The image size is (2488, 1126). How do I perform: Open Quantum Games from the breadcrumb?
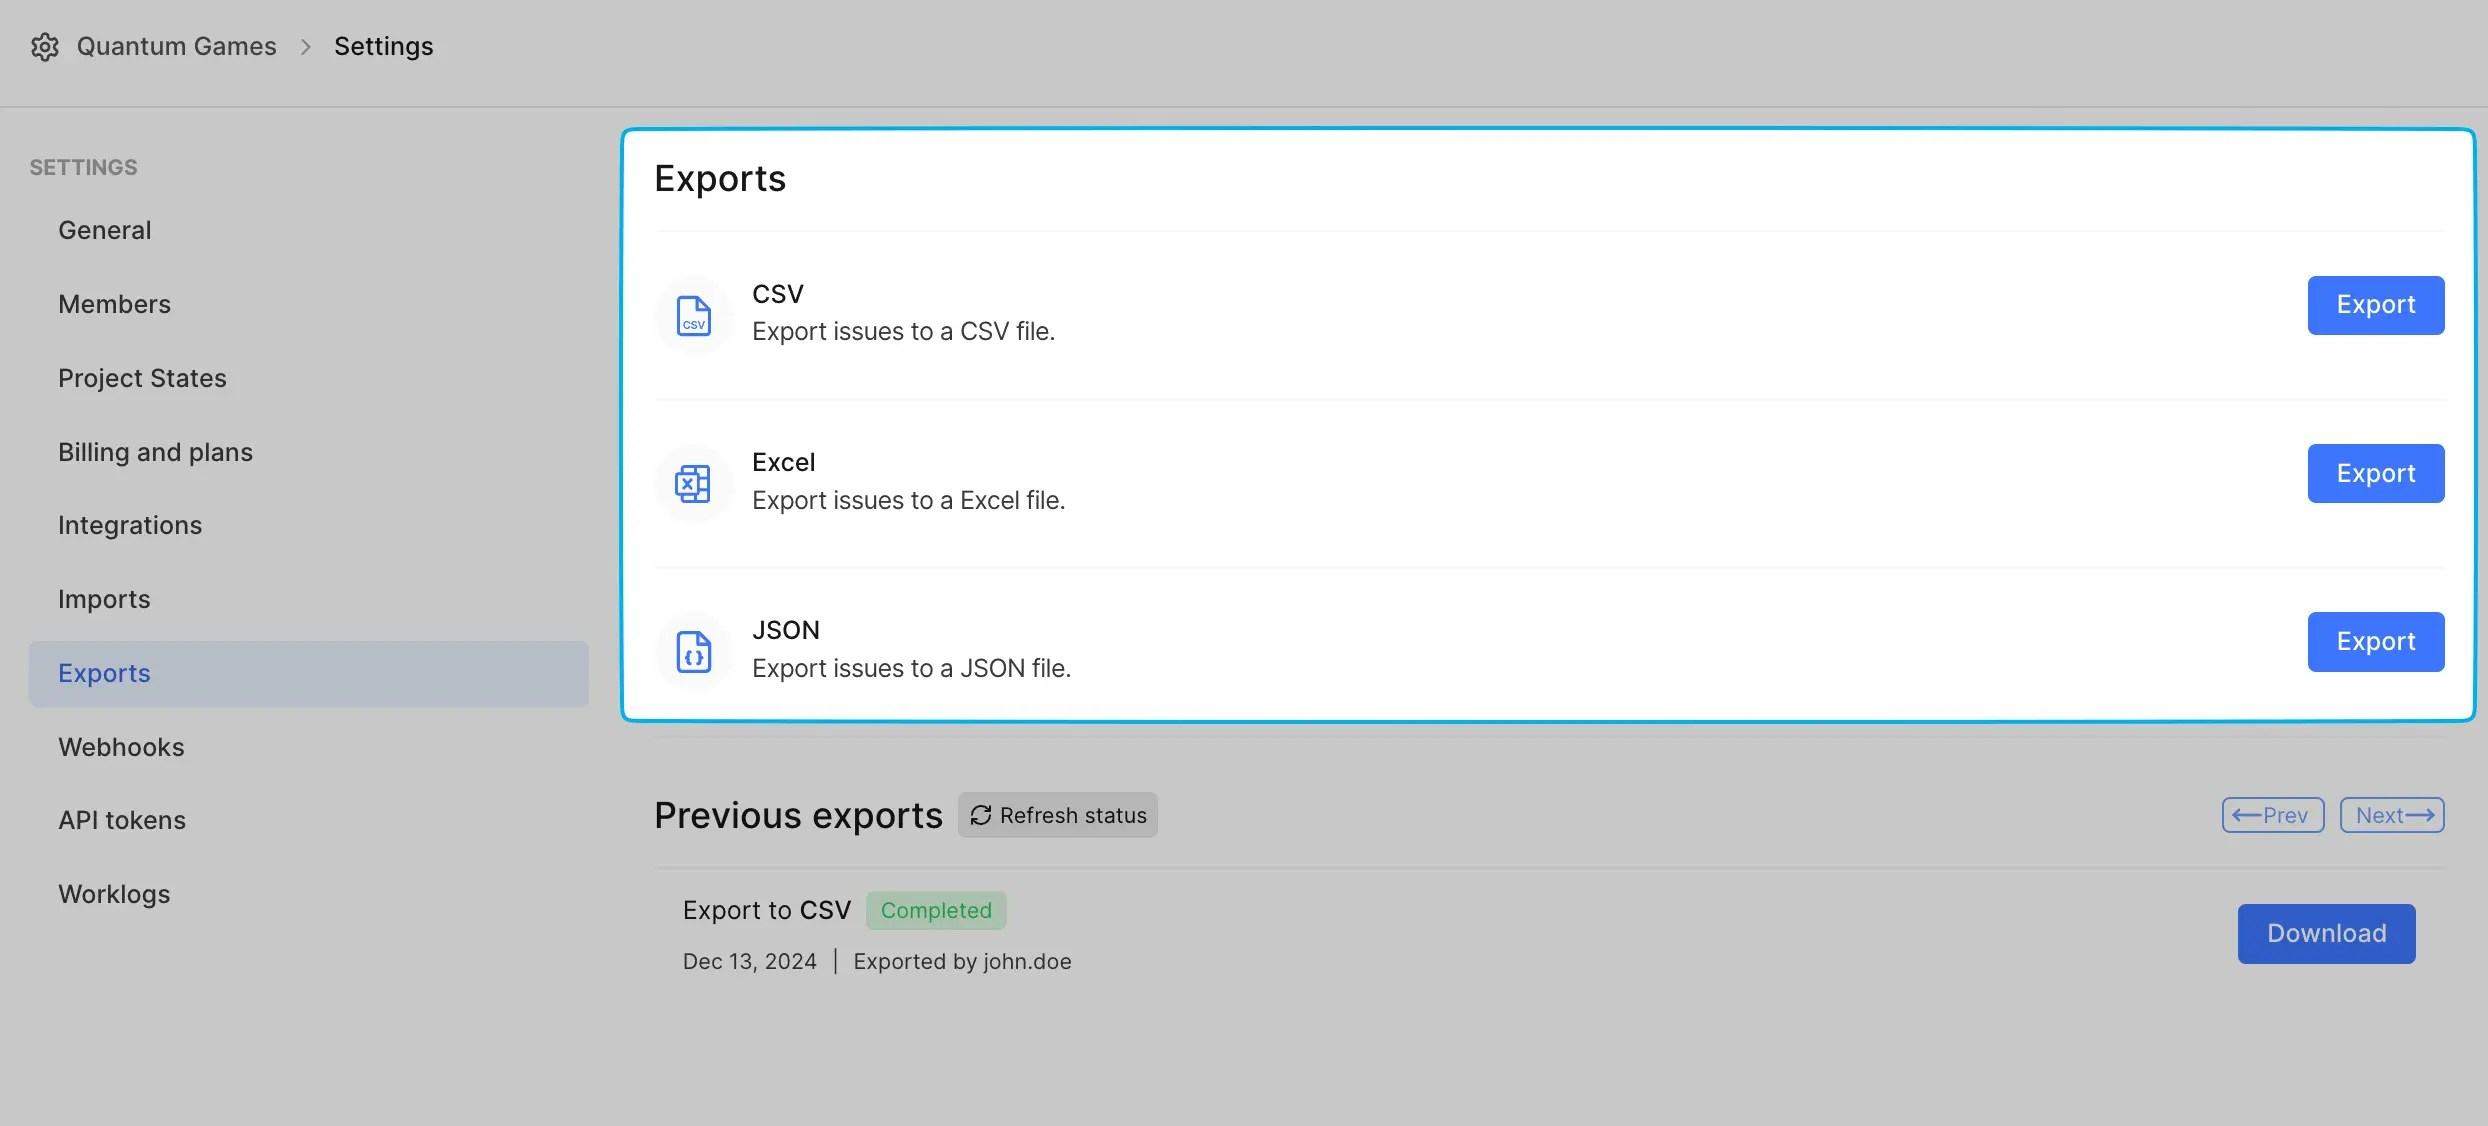tap(177, 46)
